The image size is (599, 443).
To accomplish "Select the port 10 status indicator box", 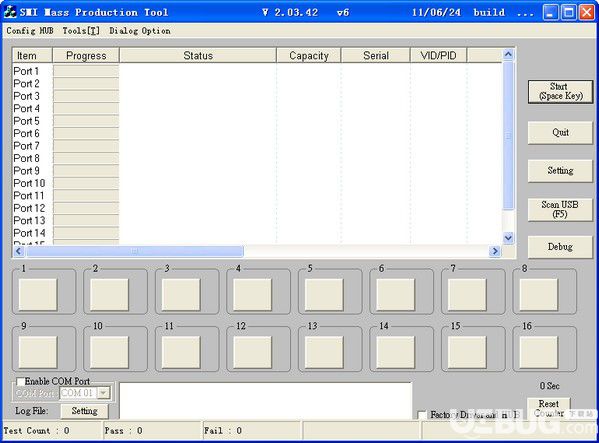I will pos(109,352).
